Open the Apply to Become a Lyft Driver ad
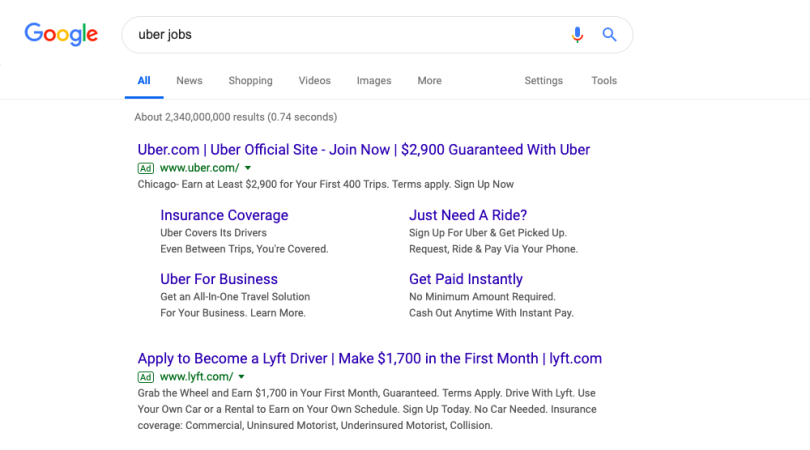The width and height of the screenshot is (810, 450). (x=369, y=358)
